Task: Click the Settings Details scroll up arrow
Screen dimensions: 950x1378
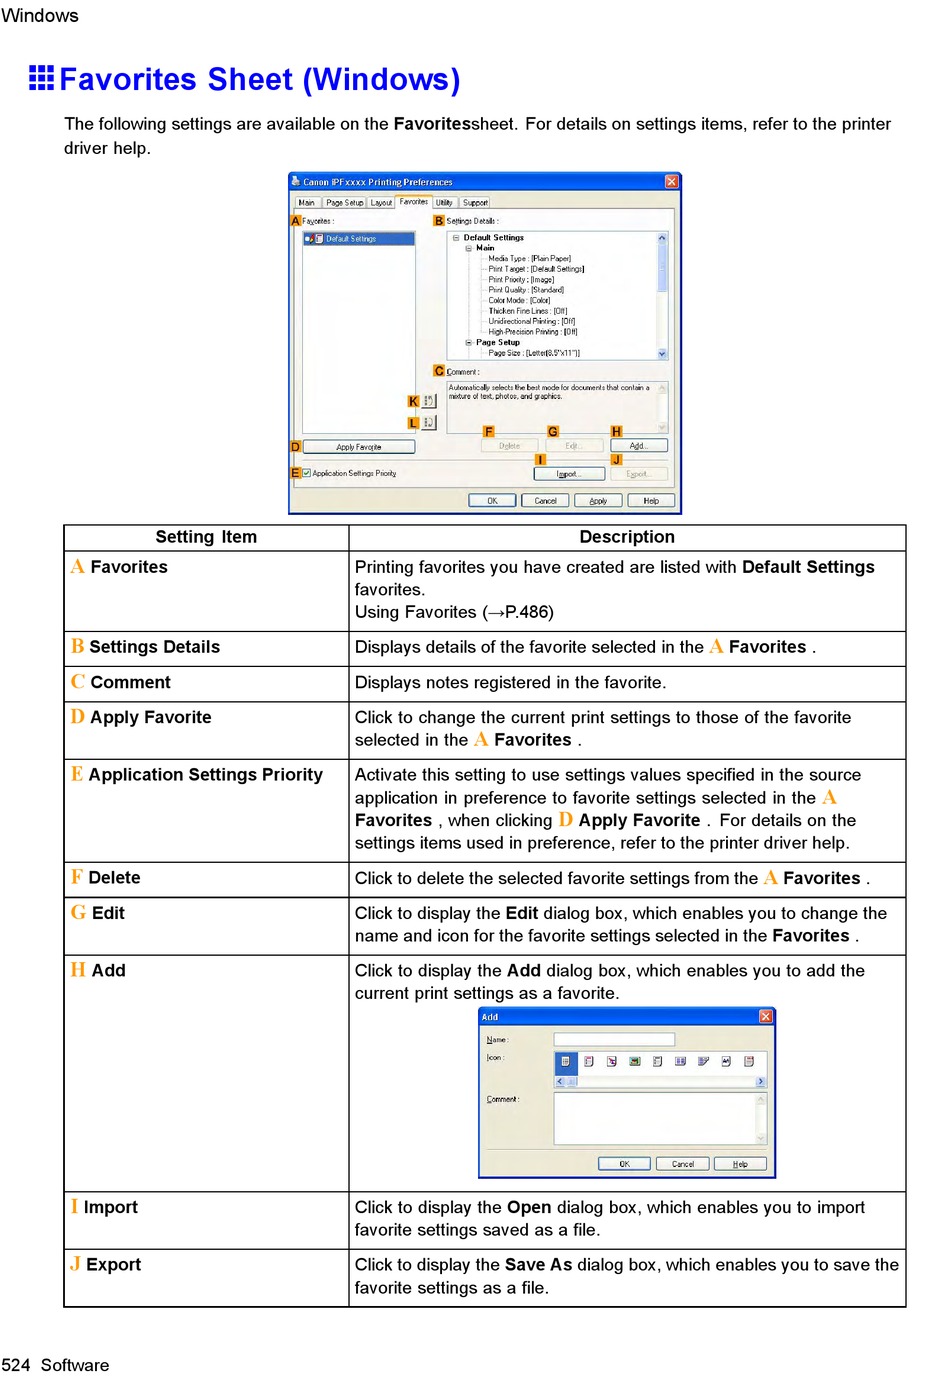Action: click(x=662, y=238)
